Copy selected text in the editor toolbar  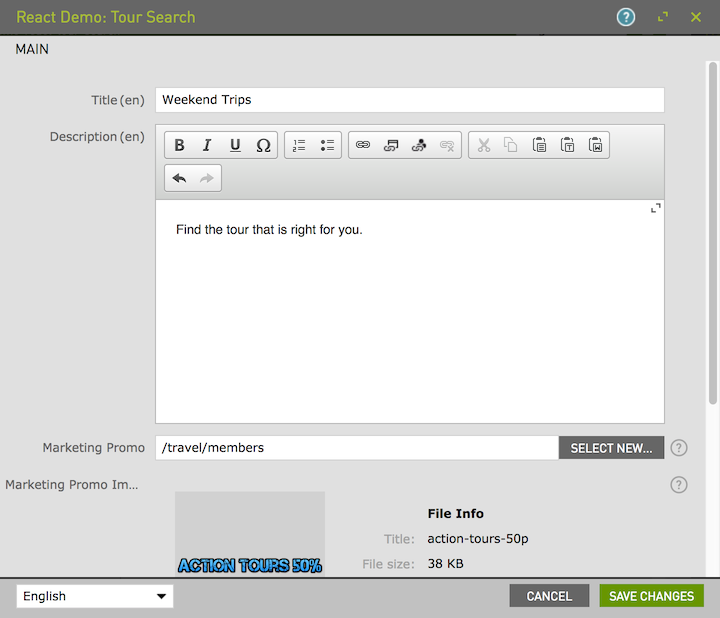511,145
